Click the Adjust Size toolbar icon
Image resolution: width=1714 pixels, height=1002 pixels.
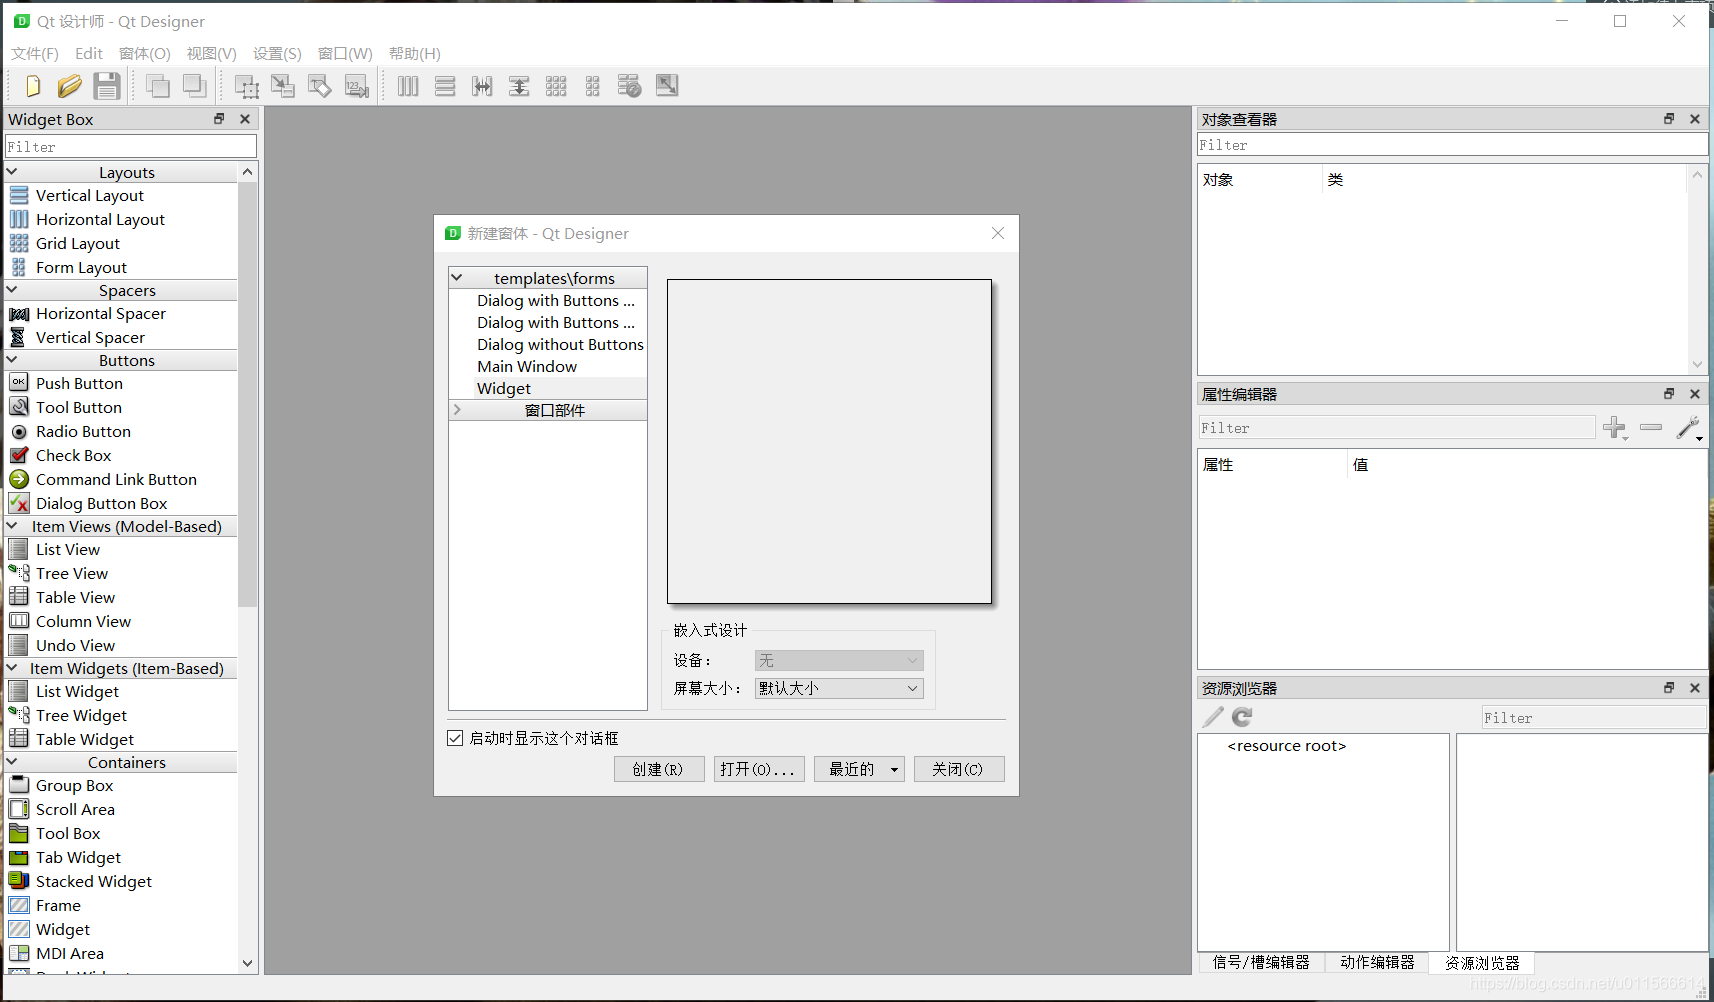click(x=667, y=85)
